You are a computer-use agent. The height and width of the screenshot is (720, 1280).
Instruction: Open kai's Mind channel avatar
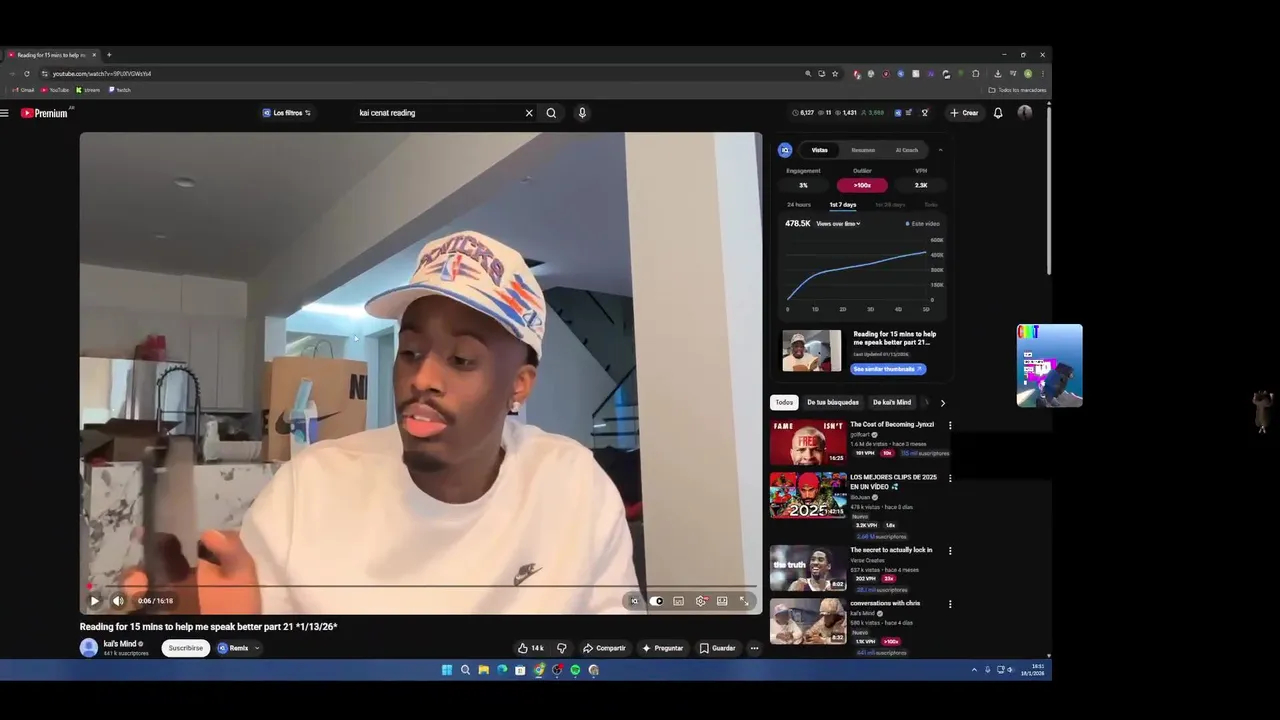click(x=89, y=648)
